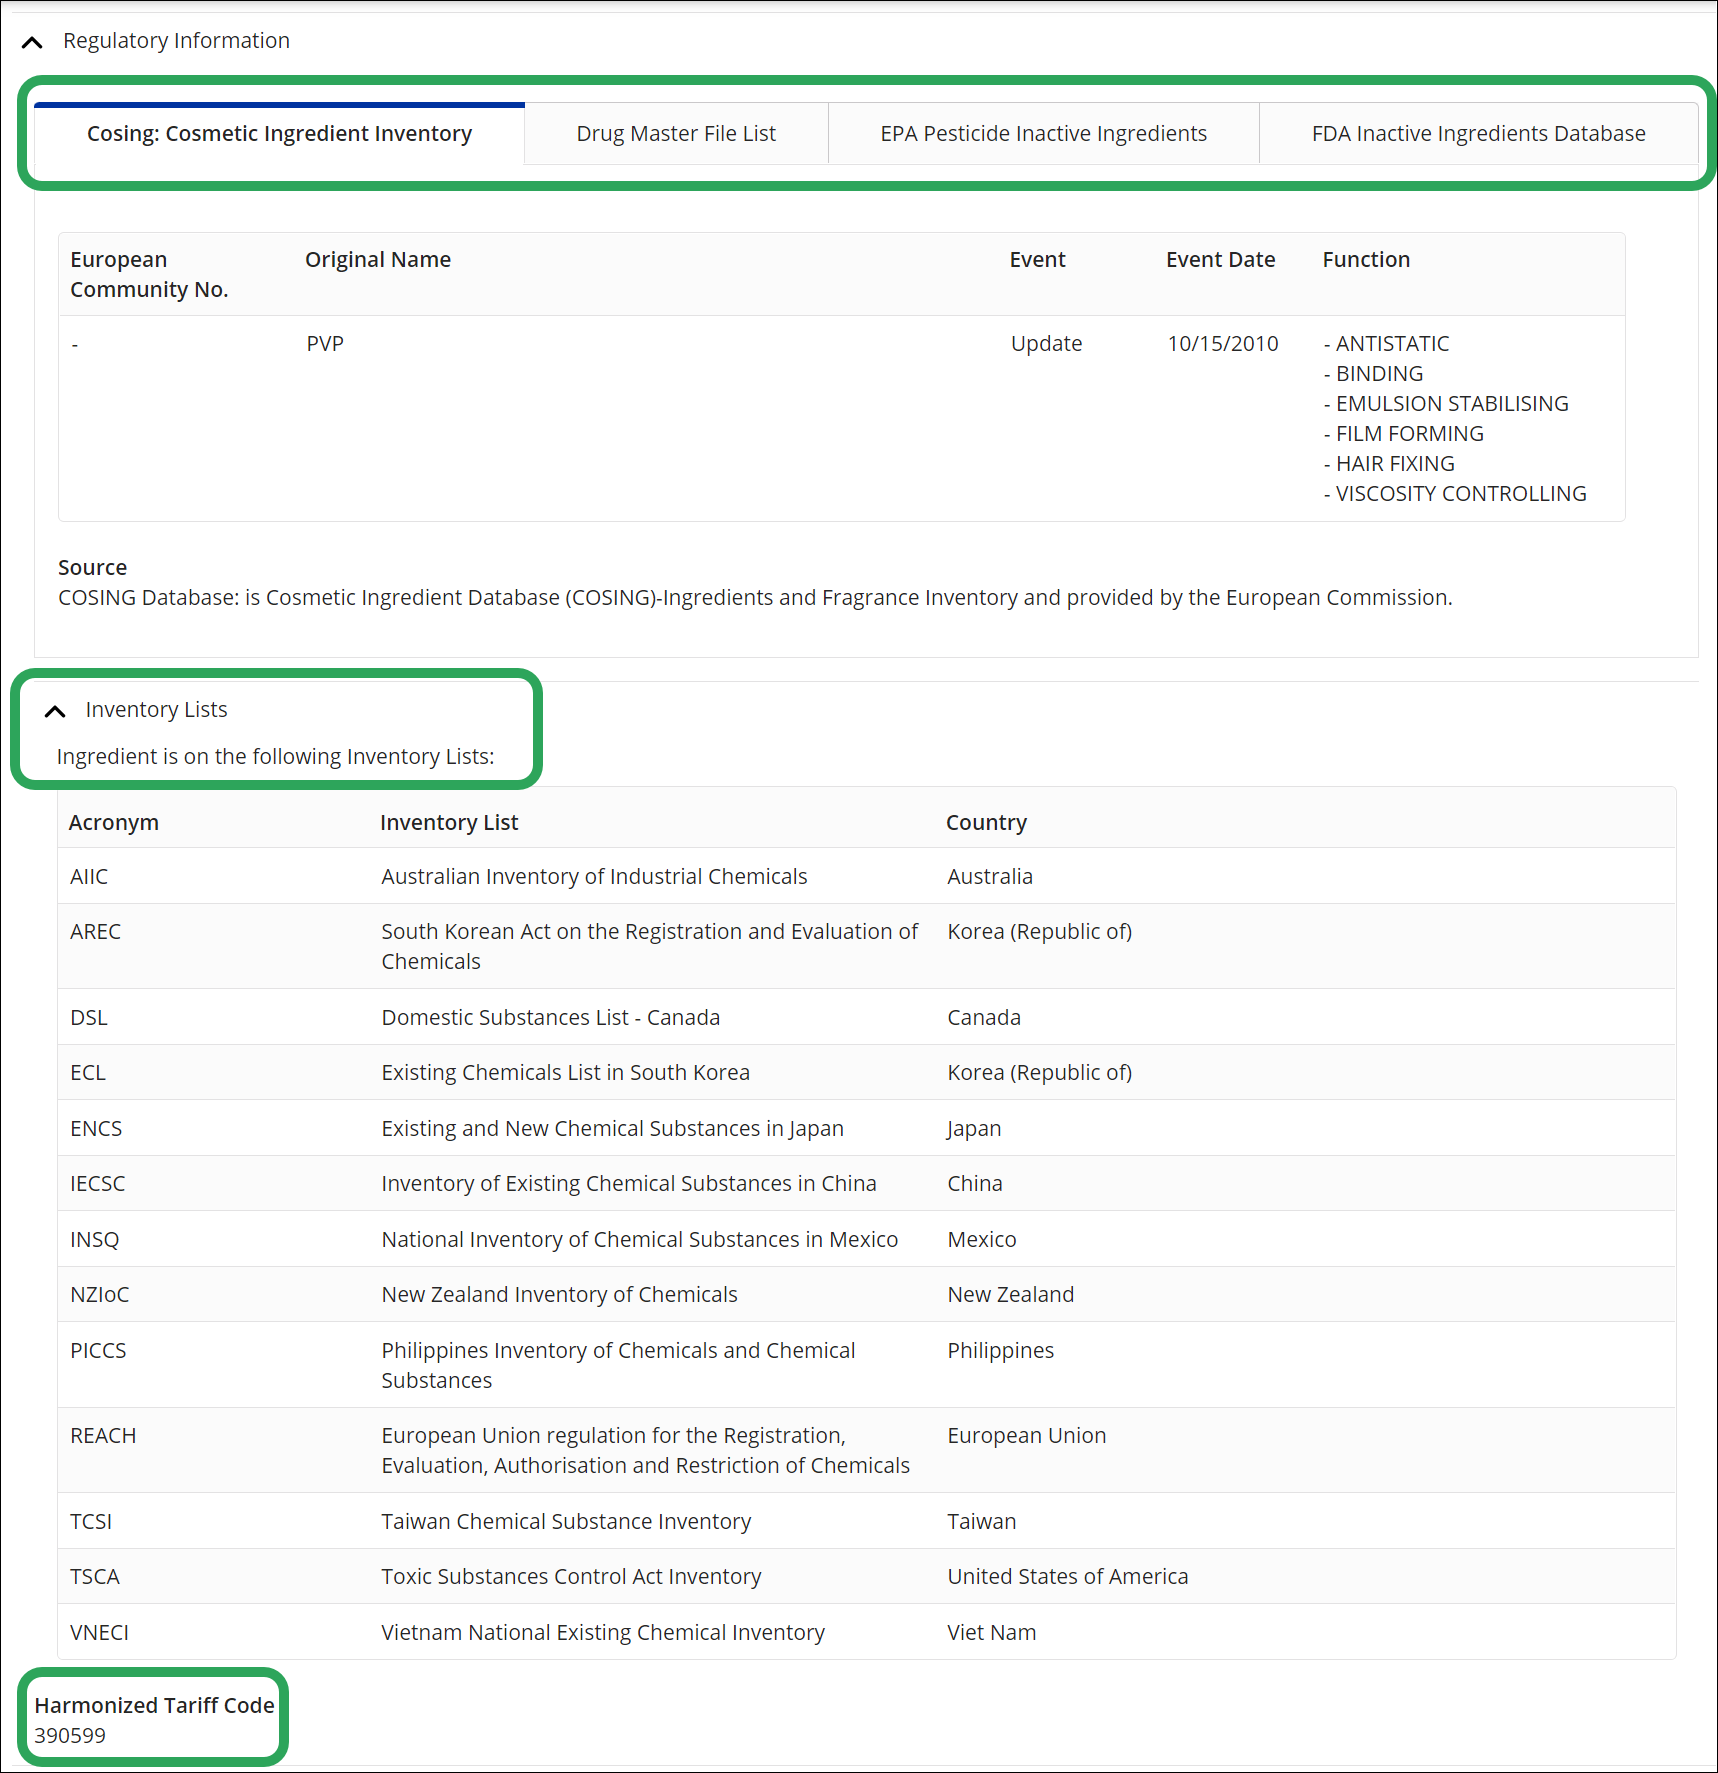
Task: Select the Cosing: Cosmetic Ingredient Inventory tab
Action: [x=279, y=133]
